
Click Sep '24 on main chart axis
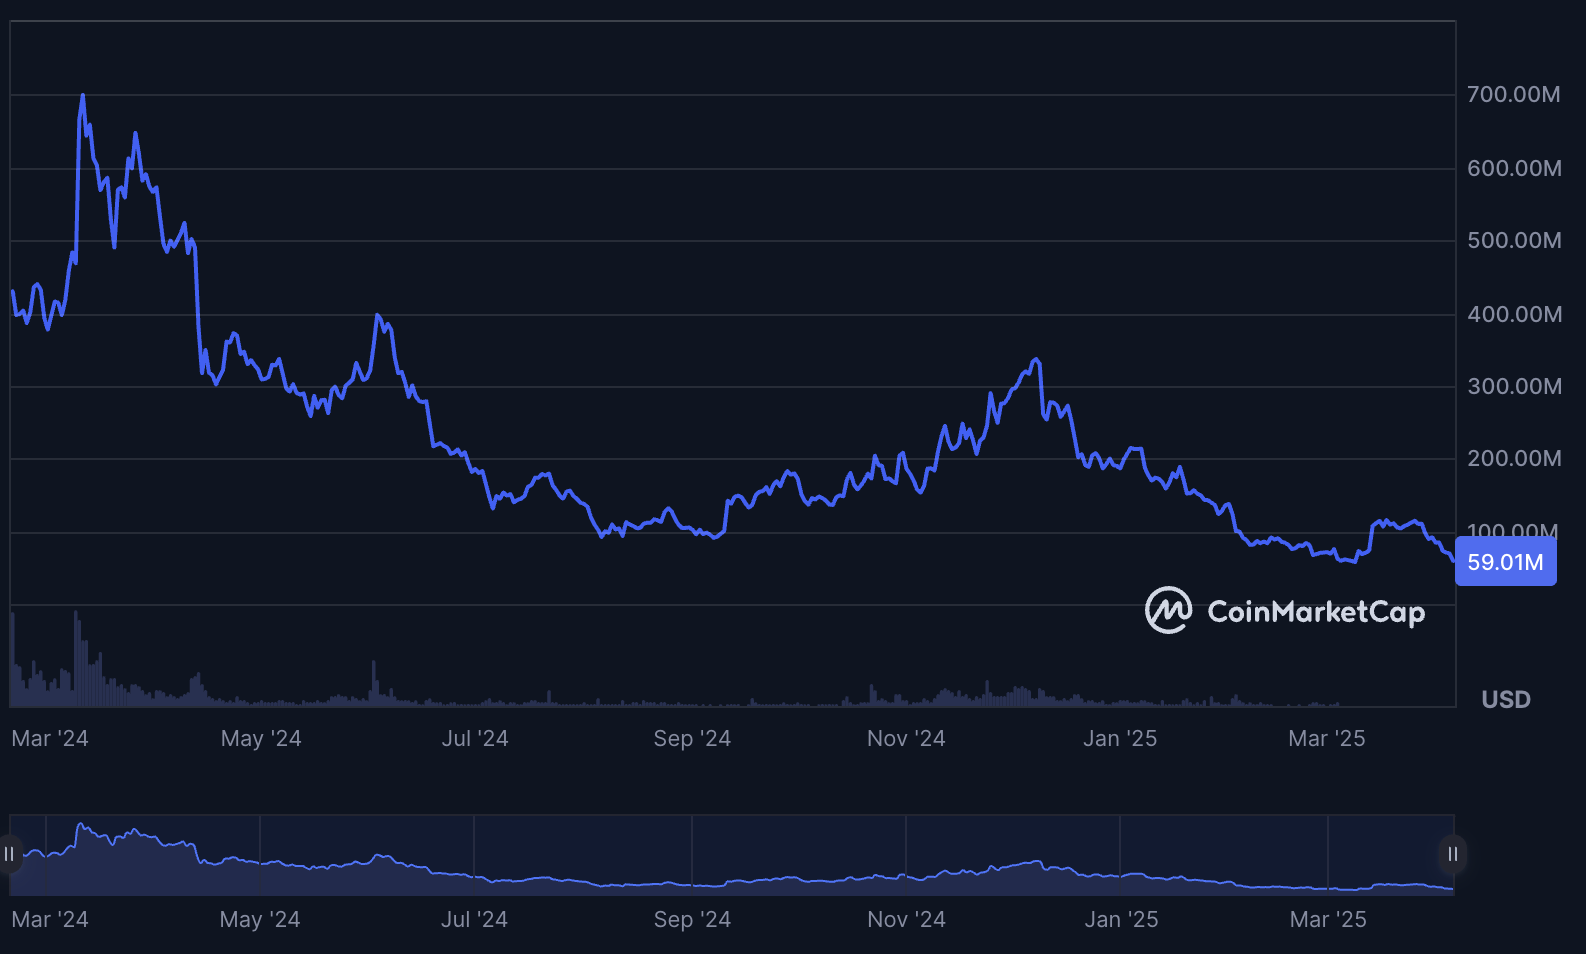692,738
